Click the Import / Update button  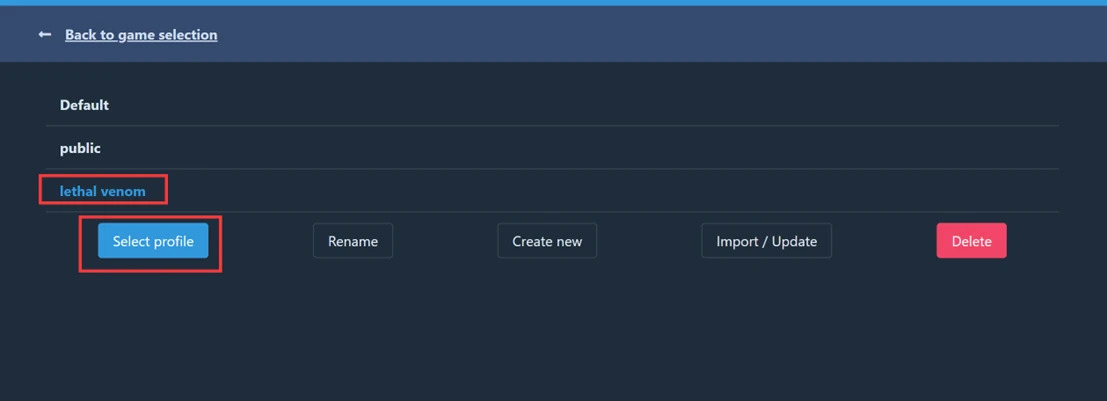tap(766, 241)
